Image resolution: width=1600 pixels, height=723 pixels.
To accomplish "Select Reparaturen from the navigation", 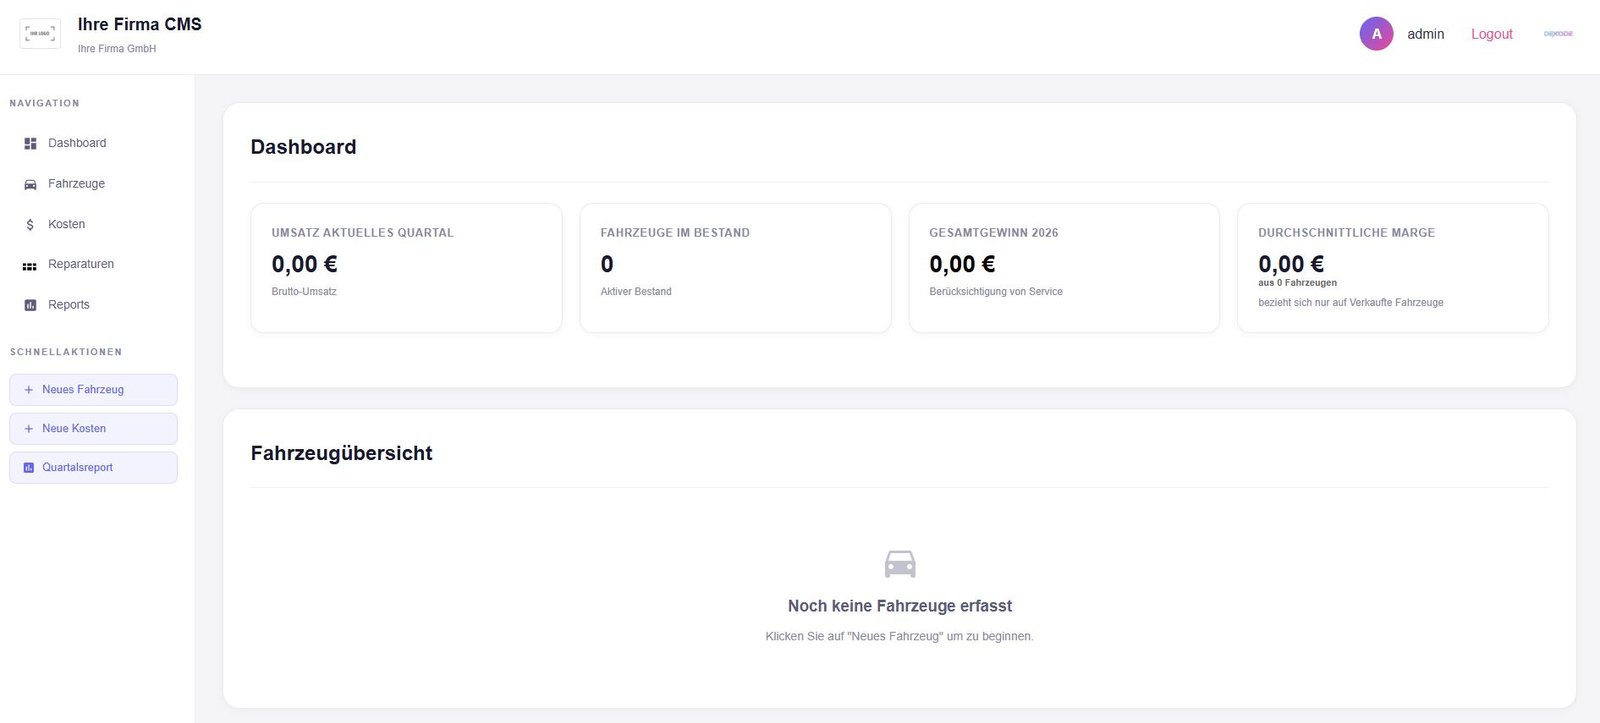I will pos(97,264).
